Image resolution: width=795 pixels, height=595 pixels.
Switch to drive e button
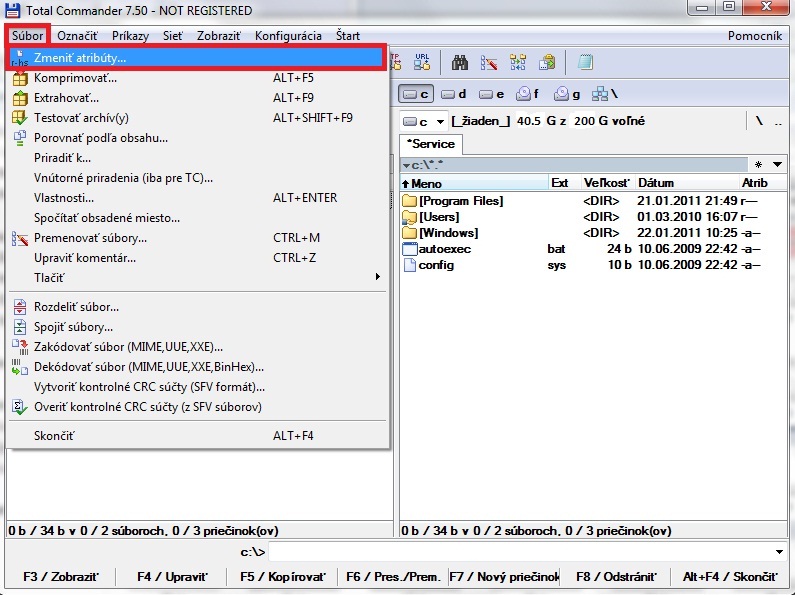tap(491, 94)
